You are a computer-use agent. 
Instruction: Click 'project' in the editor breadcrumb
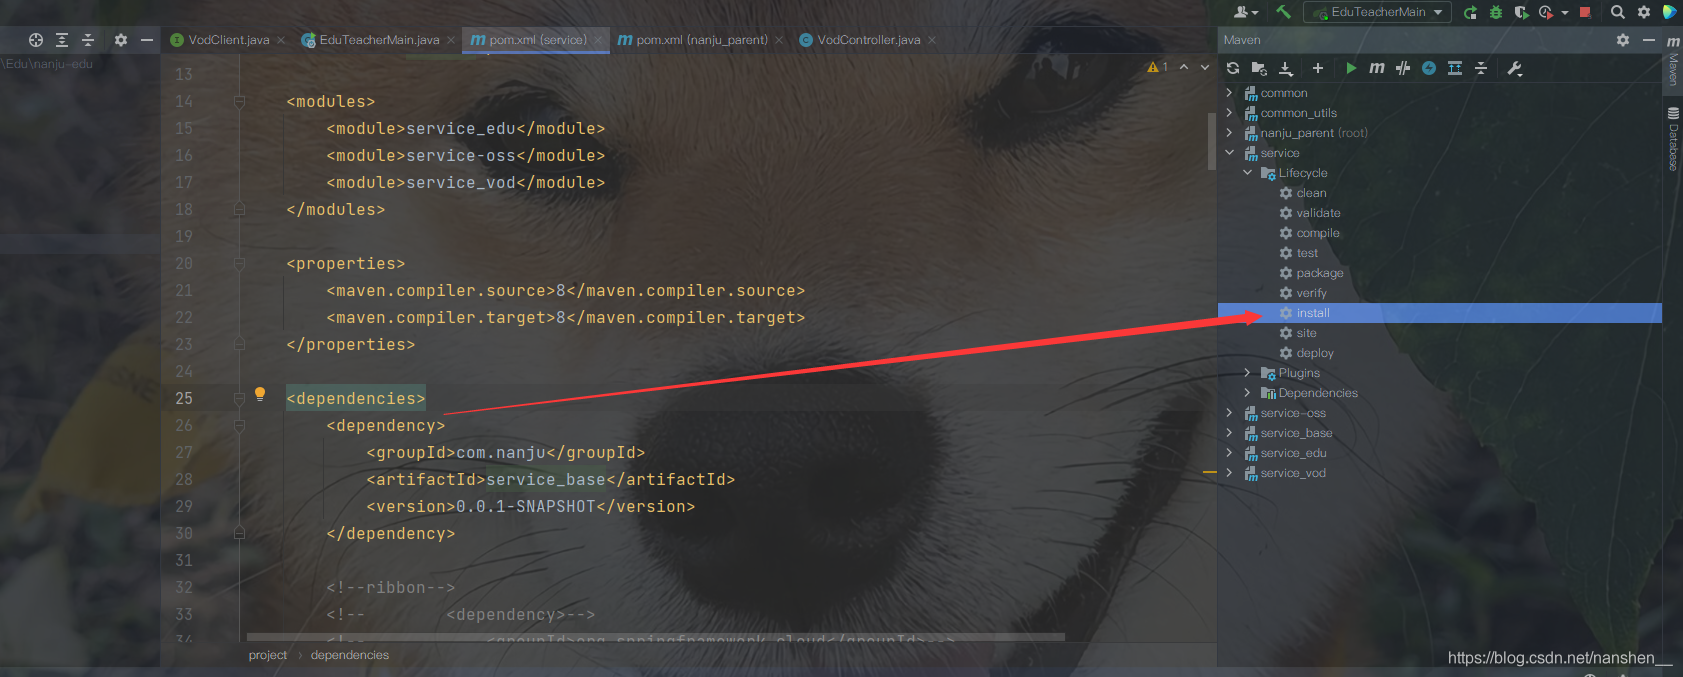pos(268,655)
